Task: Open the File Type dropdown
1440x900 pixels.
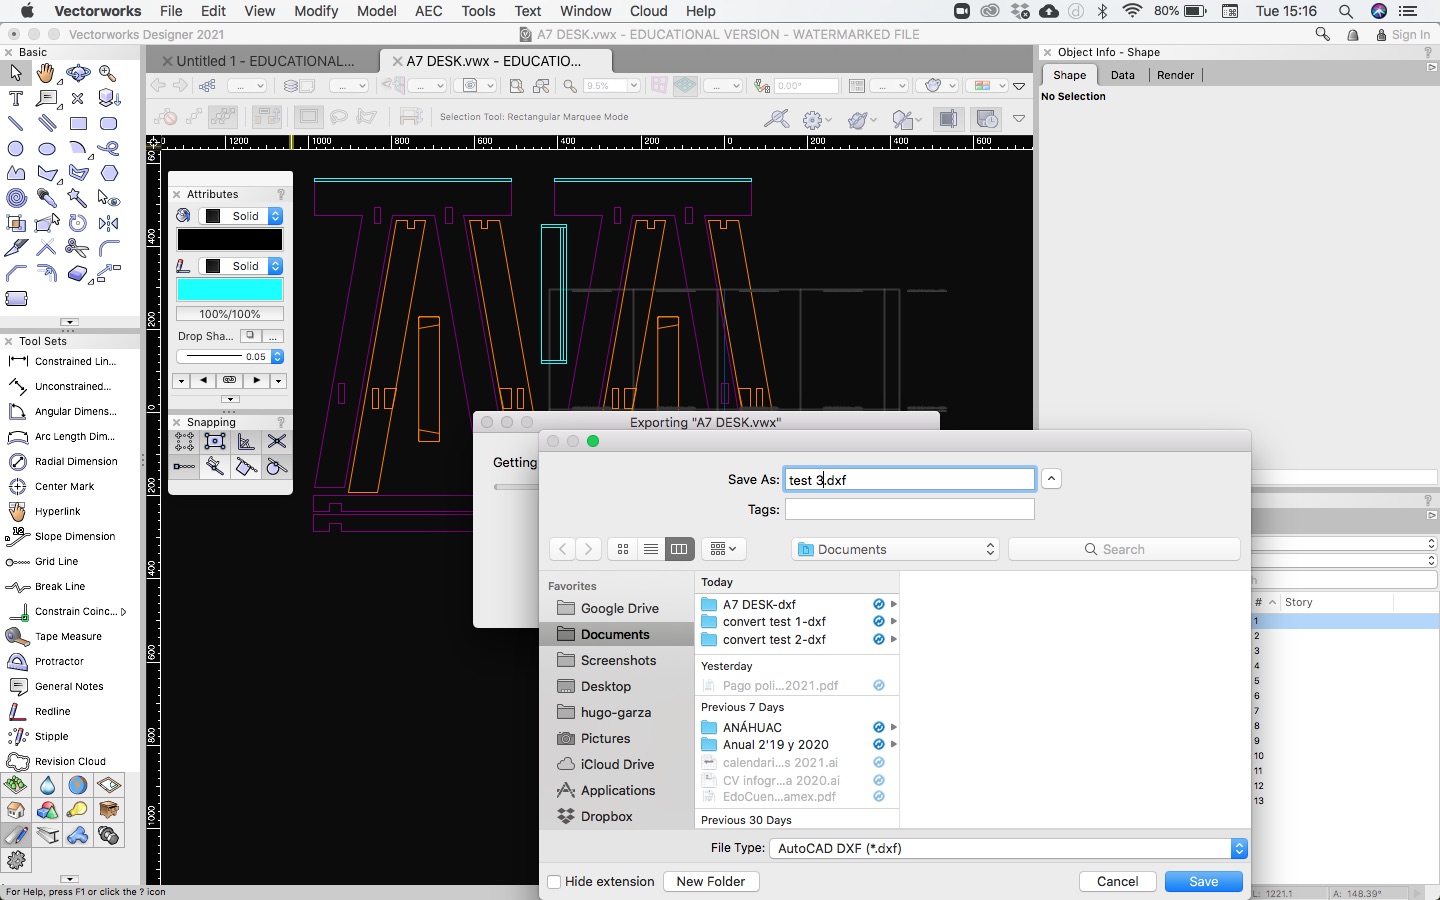Action: point(1008,848)
